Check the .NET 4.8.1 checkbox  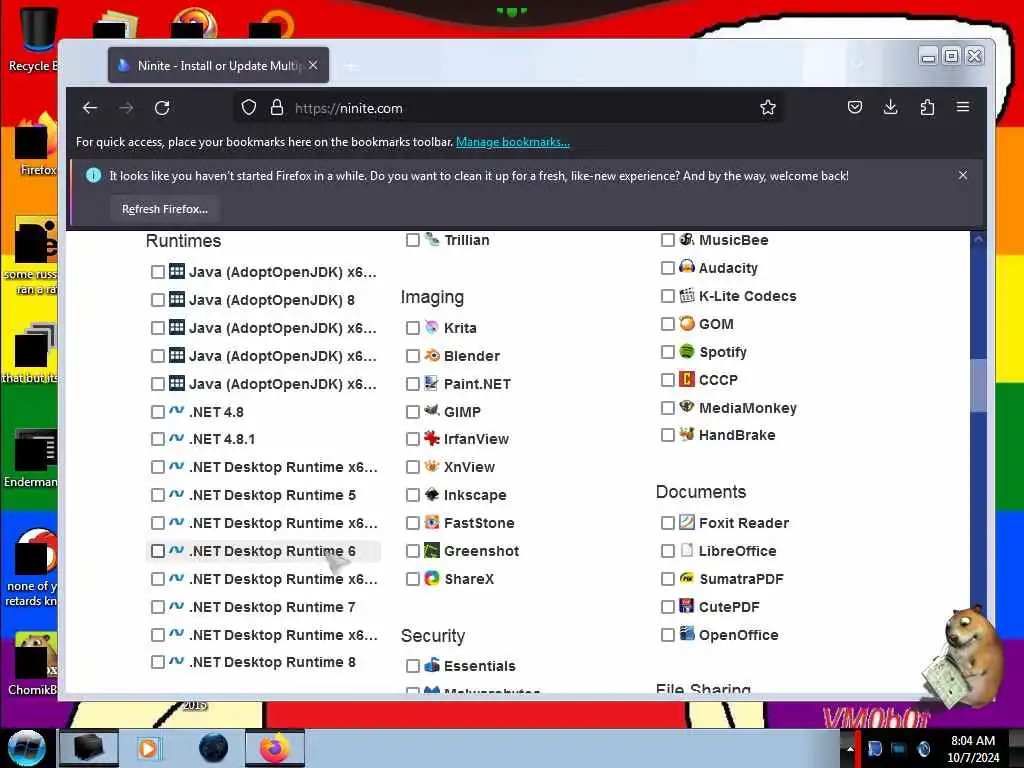[157, 439]
